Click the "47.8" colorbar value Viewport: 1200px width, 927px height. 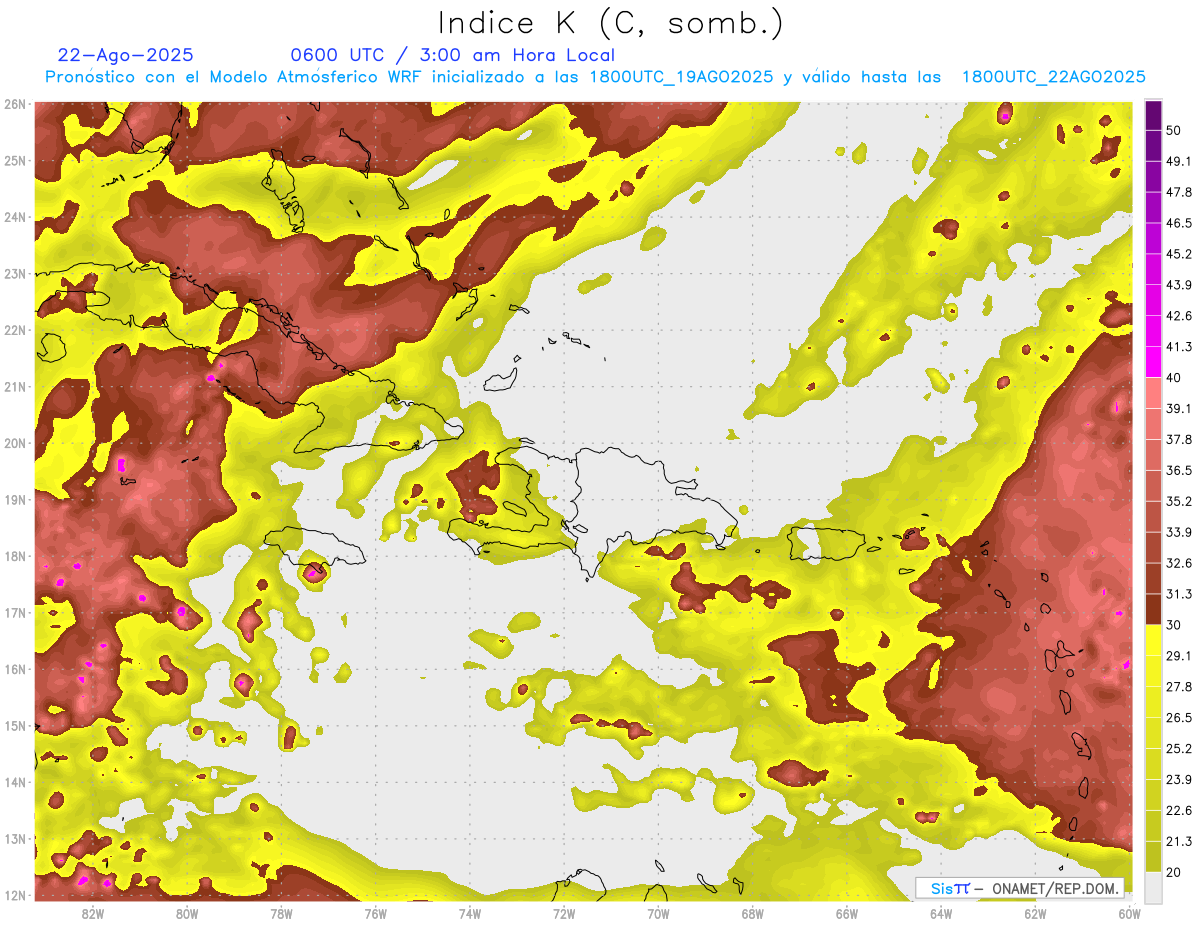click(x=1178, y=192)
